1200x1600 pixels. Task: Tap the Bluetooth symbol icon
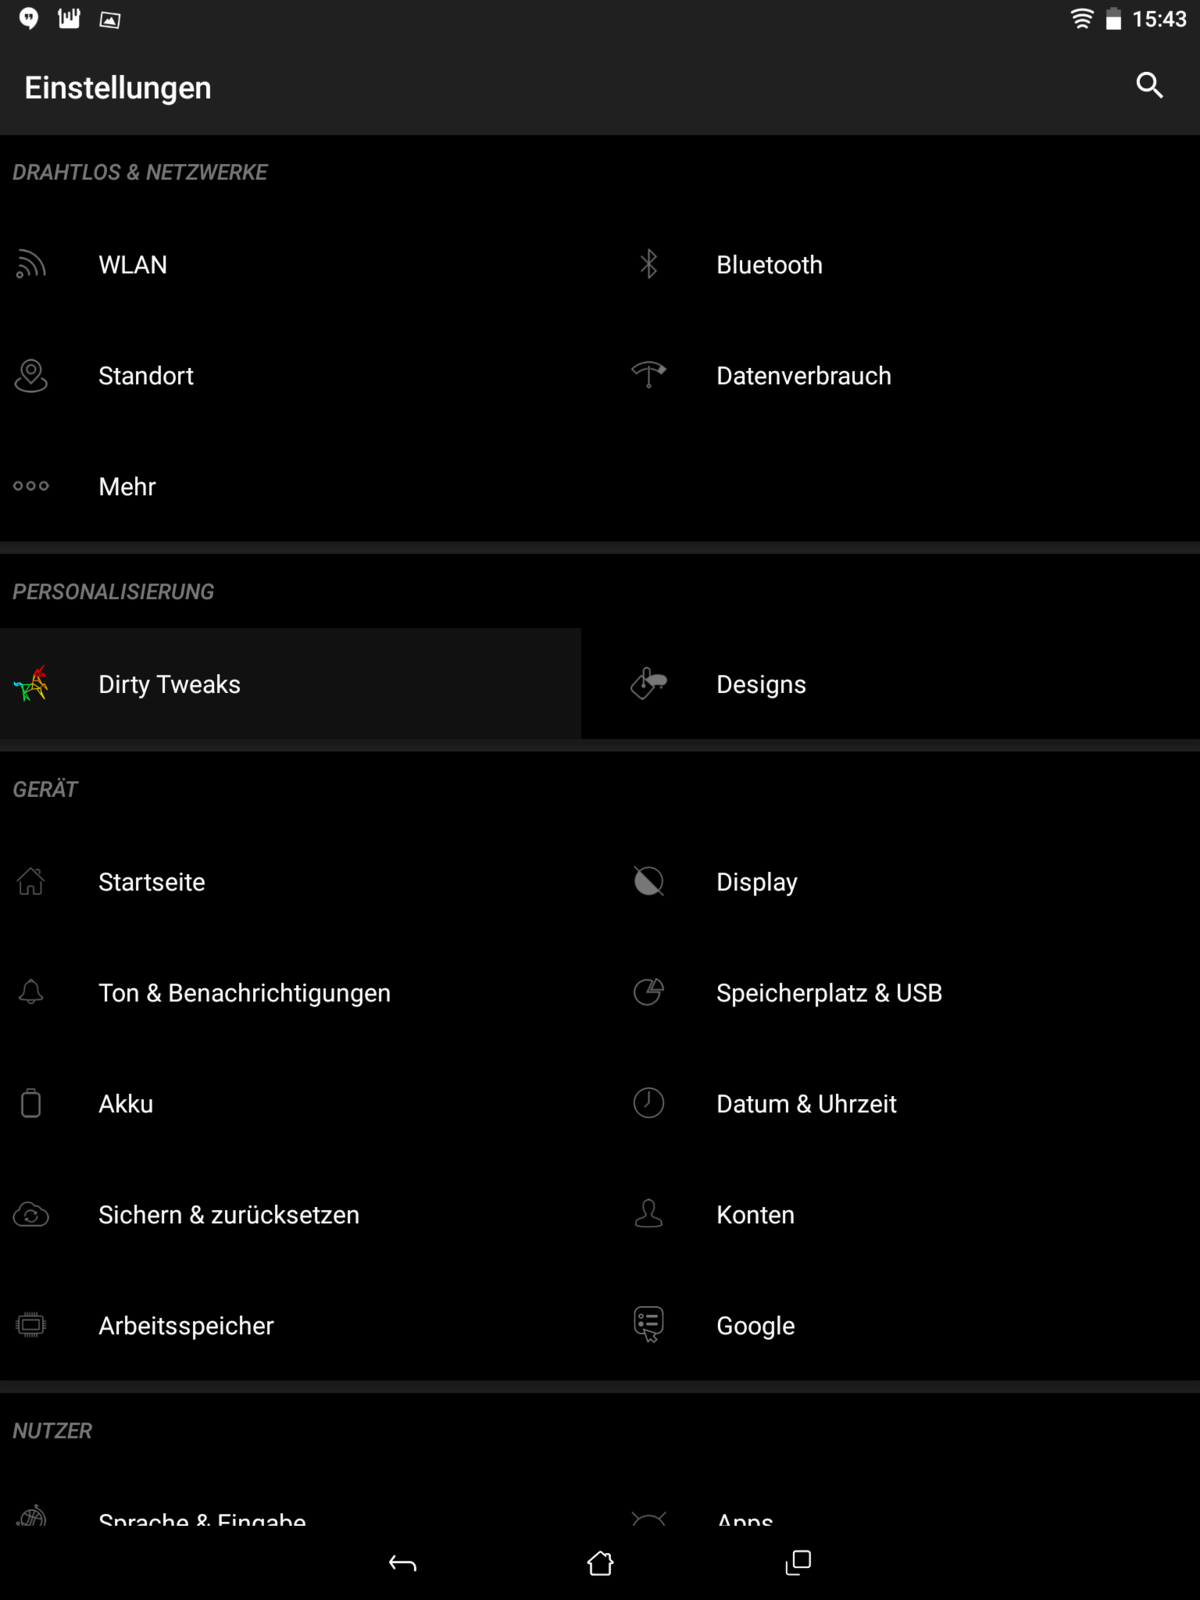pos(649,265)
